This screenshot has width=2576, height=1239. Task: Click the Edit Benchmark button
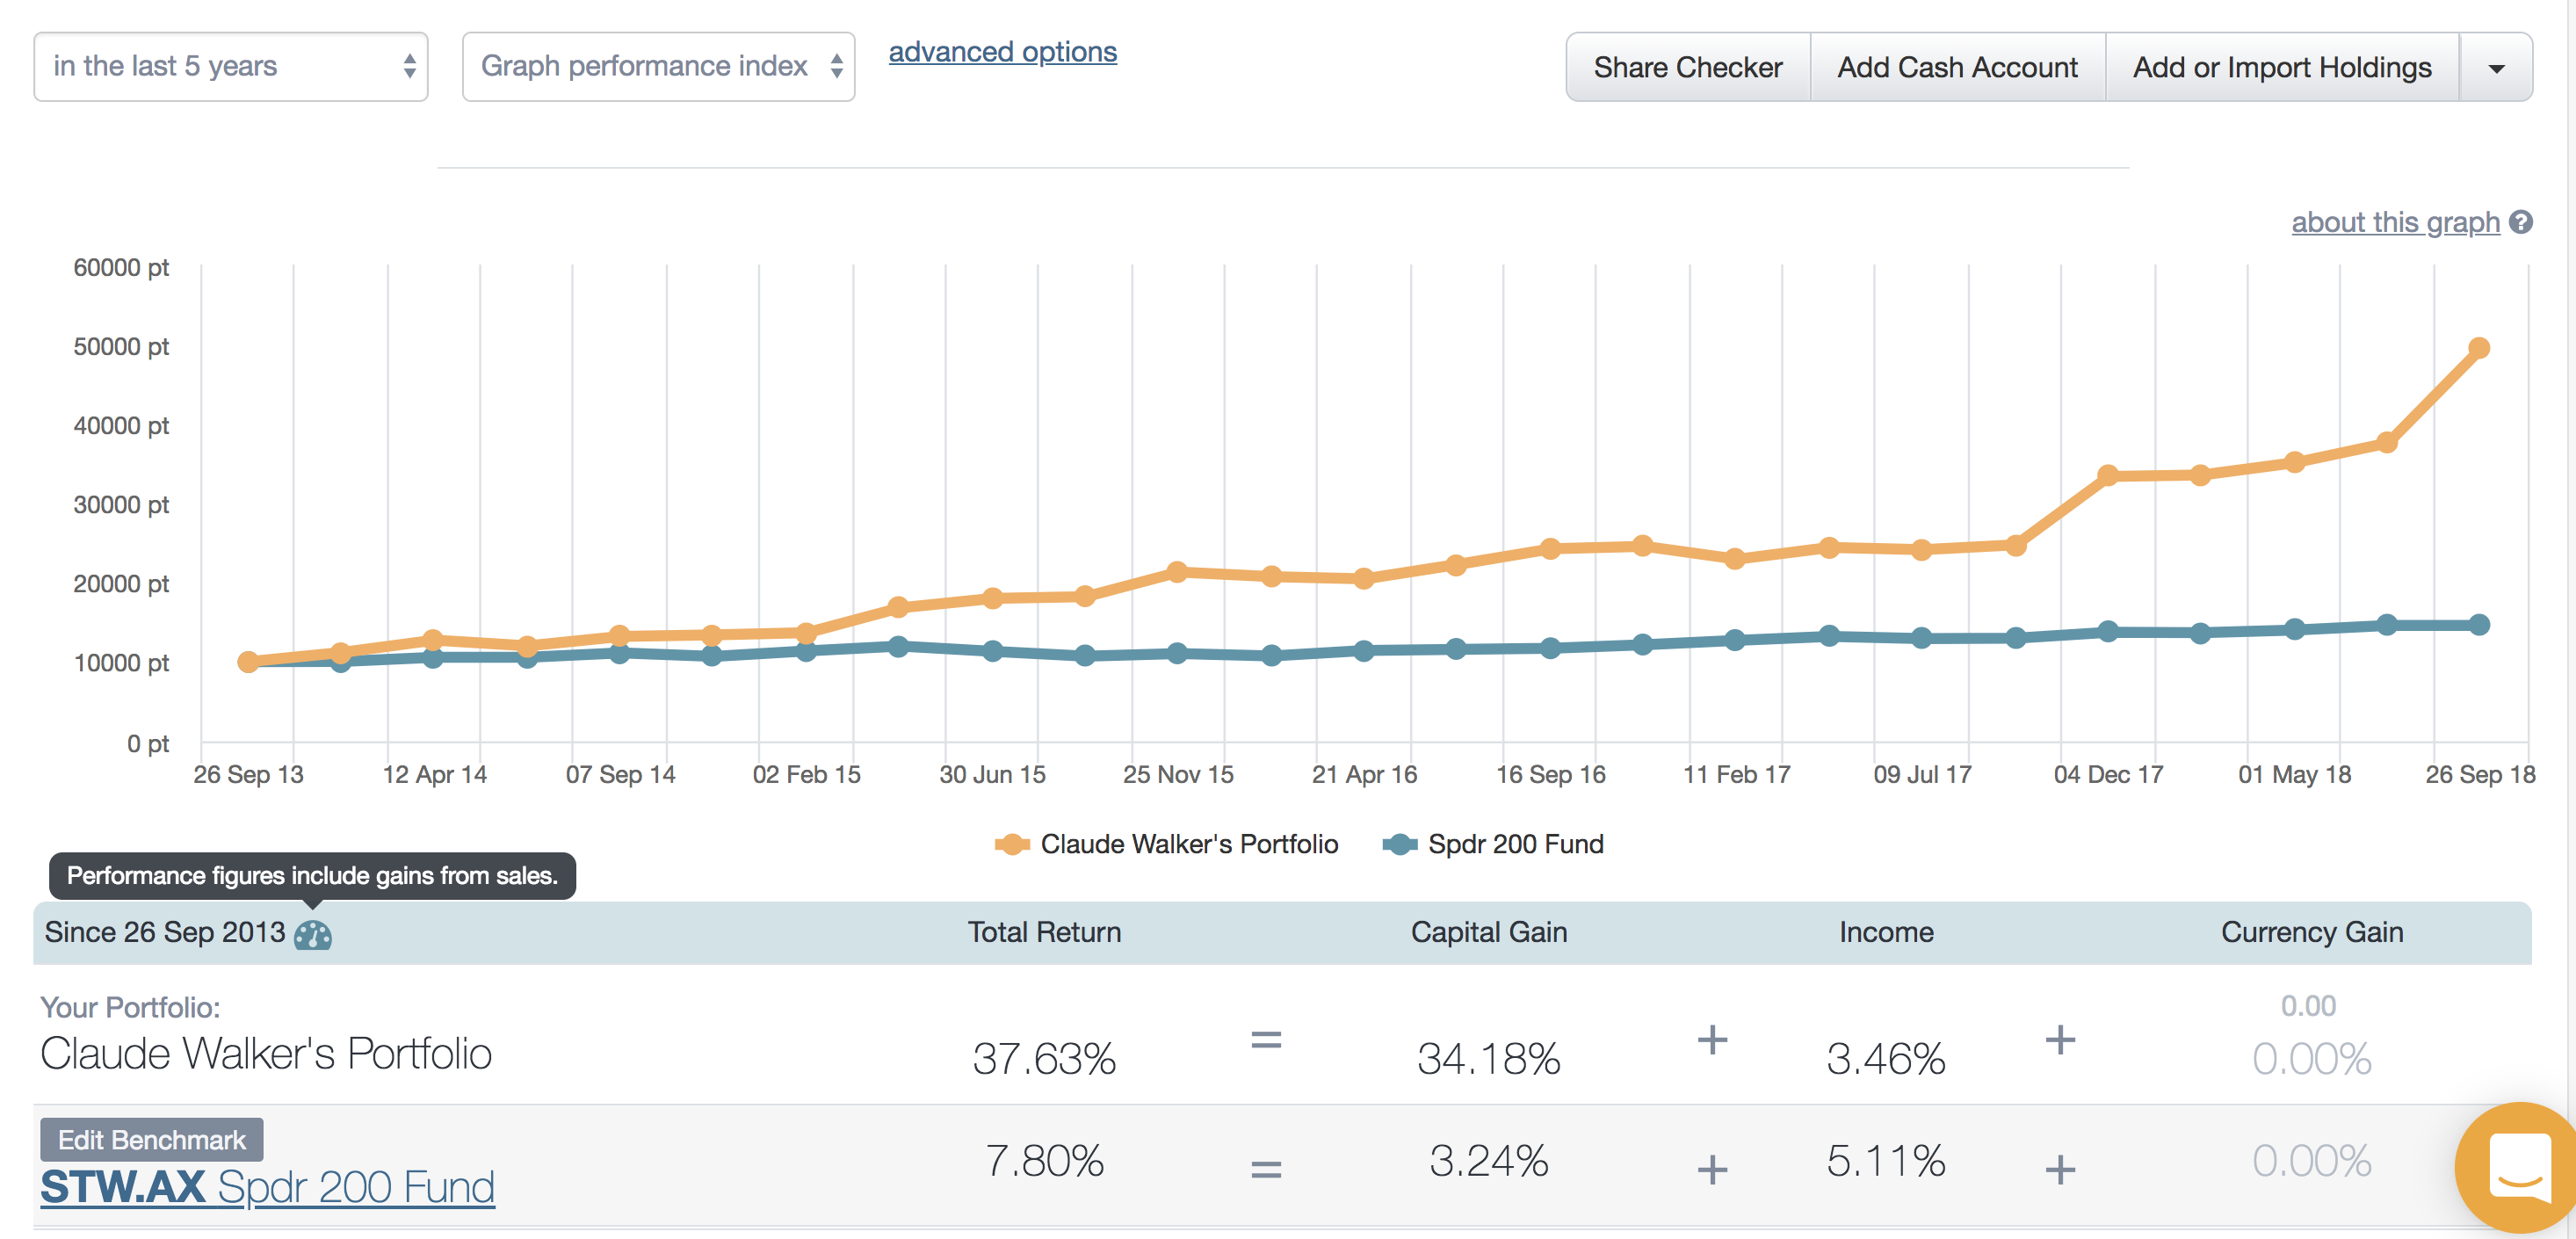click(151, 1140)
